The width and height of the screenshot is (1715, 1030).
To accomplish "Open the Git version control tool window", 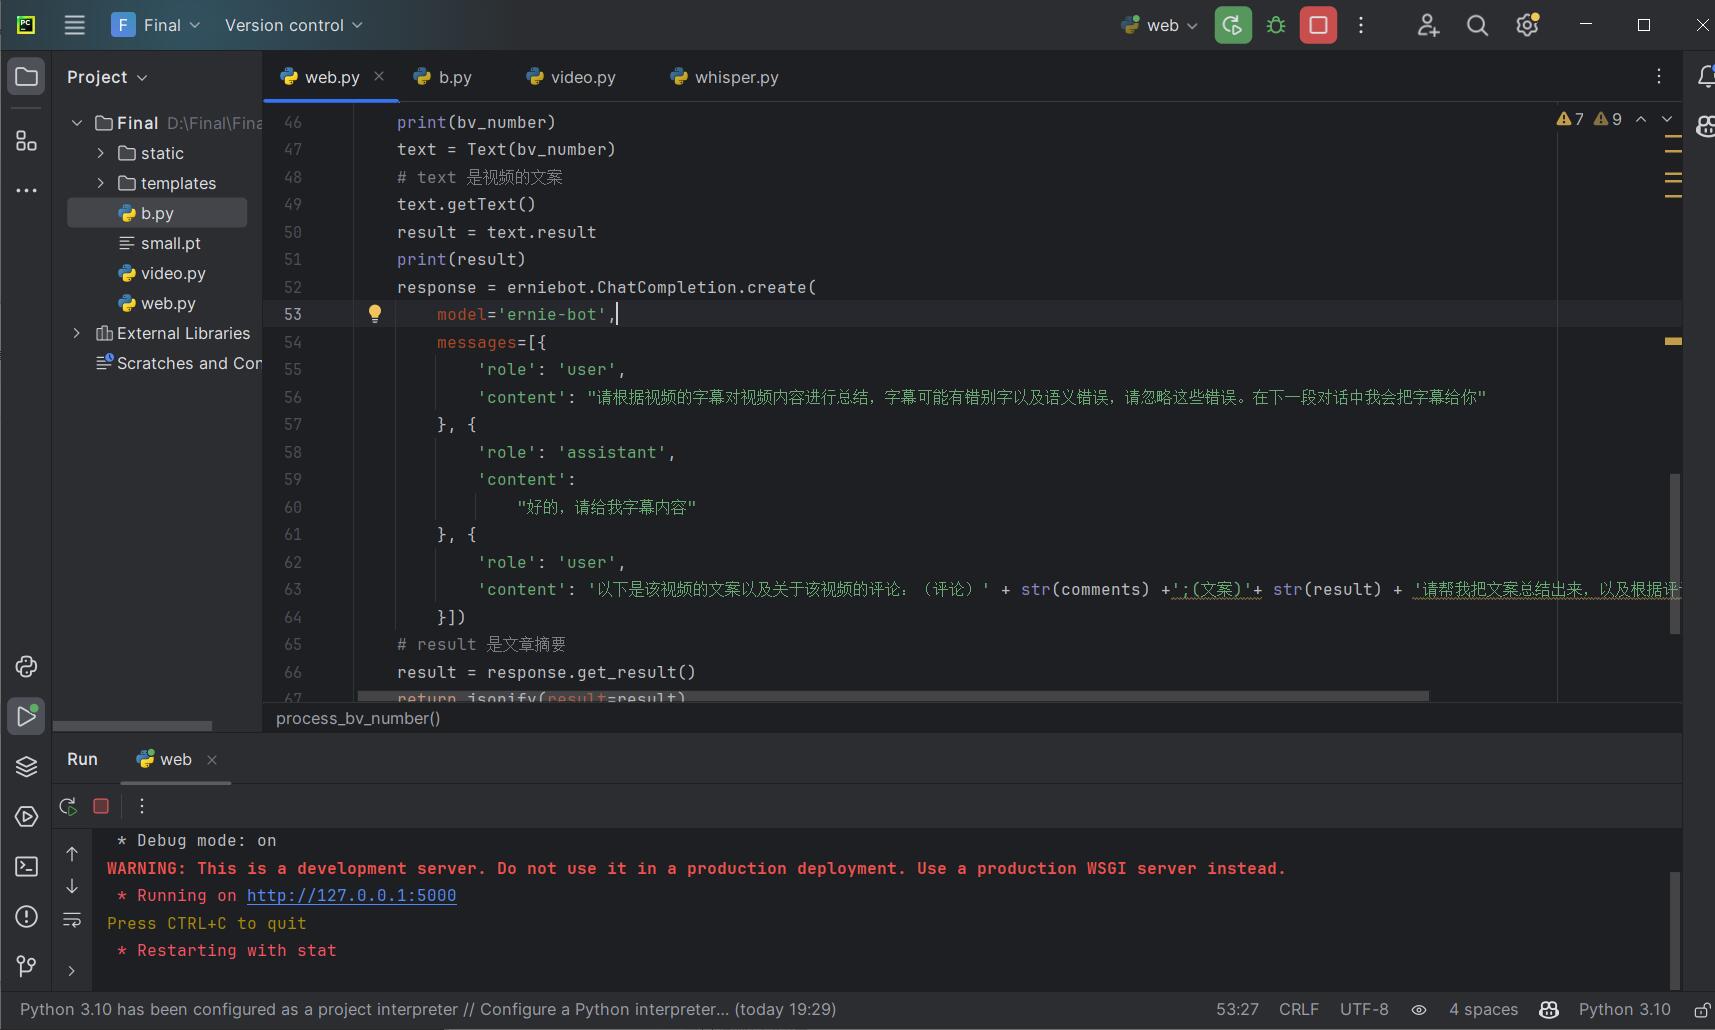I will 26,966.
